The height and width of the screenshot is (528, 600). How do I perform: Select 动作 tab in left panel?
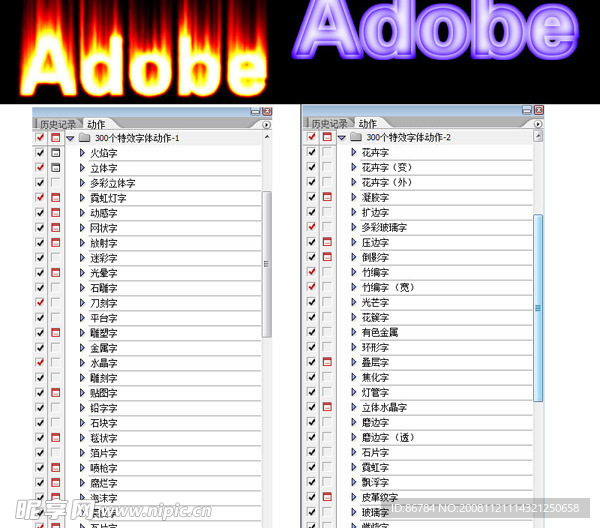96,124
